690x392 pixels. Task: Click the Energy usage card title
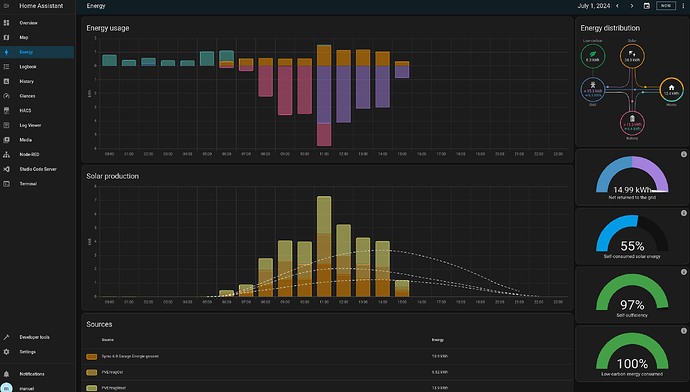click(108, 28)
